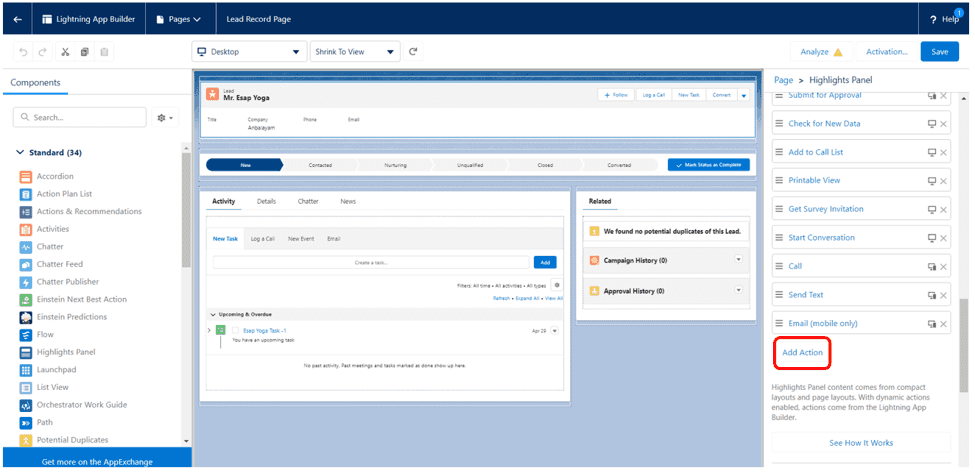The image size is (975, 476).
Task: Remove the Add to Call List action
Action: (943, 152)
